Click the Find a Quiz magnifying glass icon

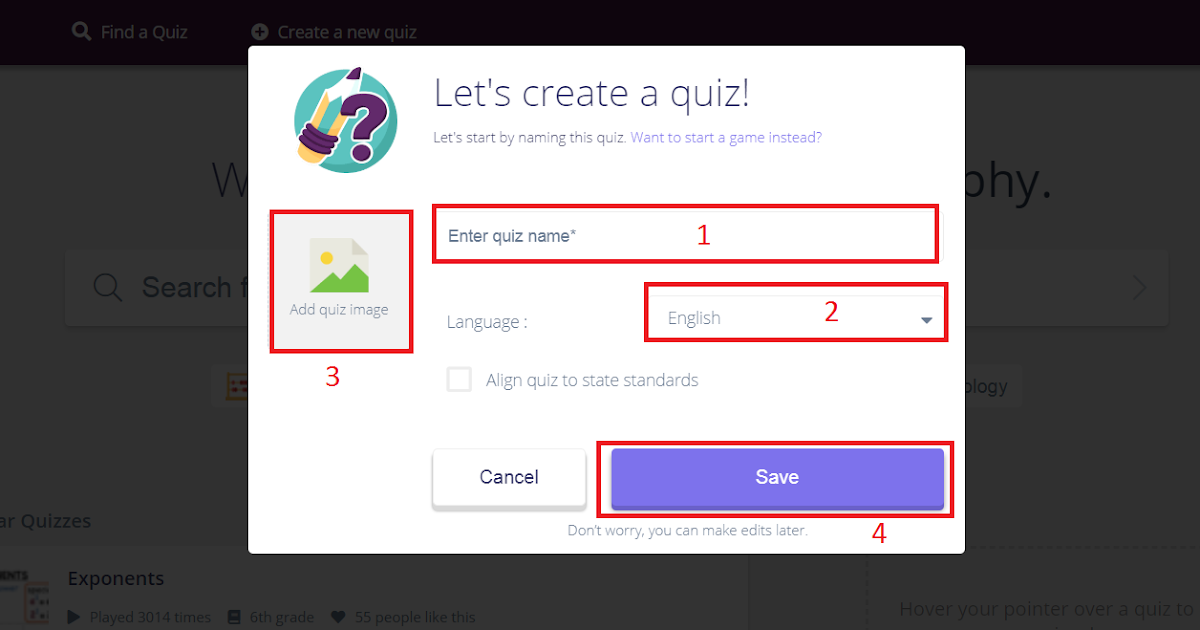pyautogui.click(x=81, y=31)
